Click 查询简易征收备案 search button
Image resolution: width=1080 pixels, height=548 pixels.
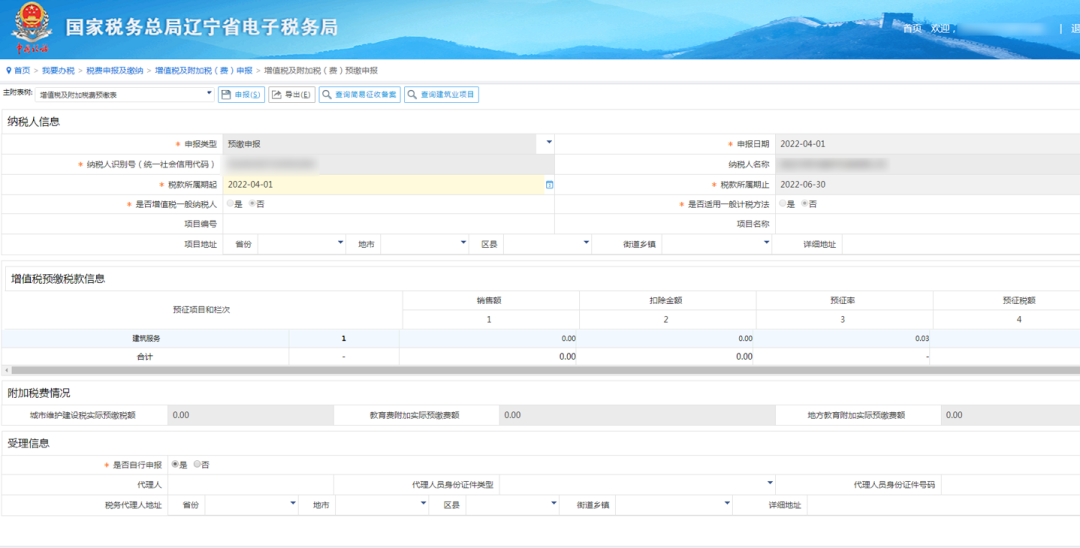click(x=360, y=95)
